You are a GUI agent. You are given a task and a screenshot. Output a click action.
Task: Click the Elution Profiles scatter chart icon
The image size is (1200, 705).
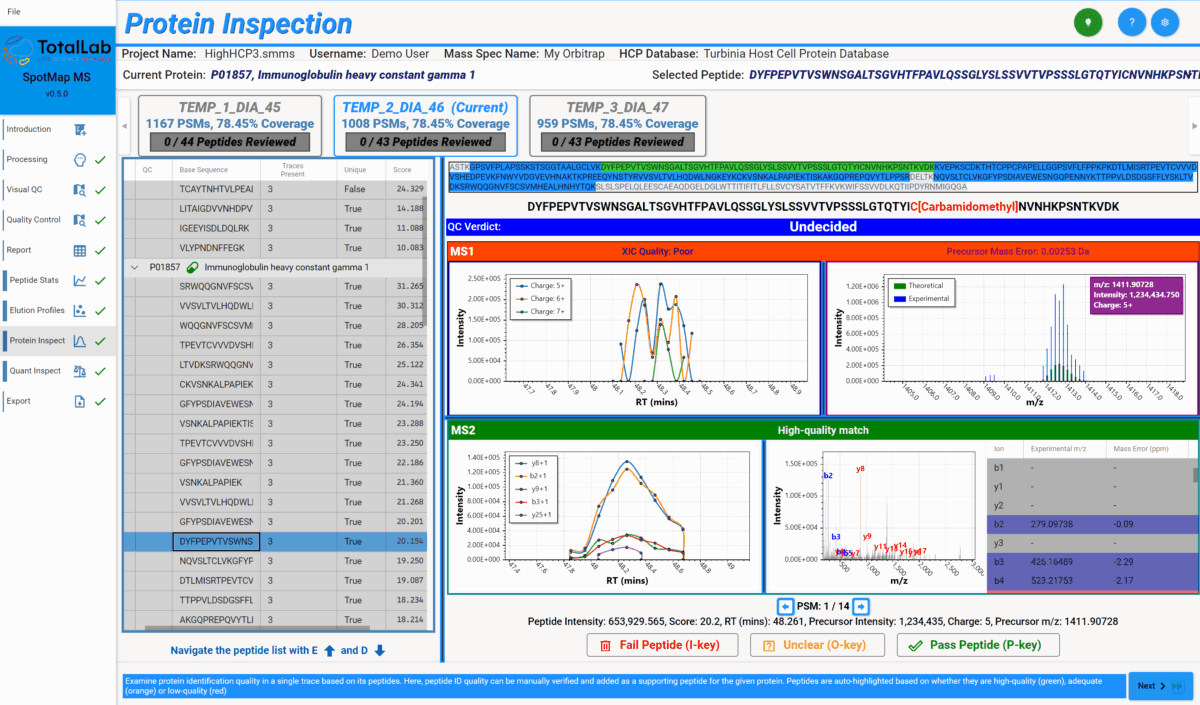[x=80, y=311]
